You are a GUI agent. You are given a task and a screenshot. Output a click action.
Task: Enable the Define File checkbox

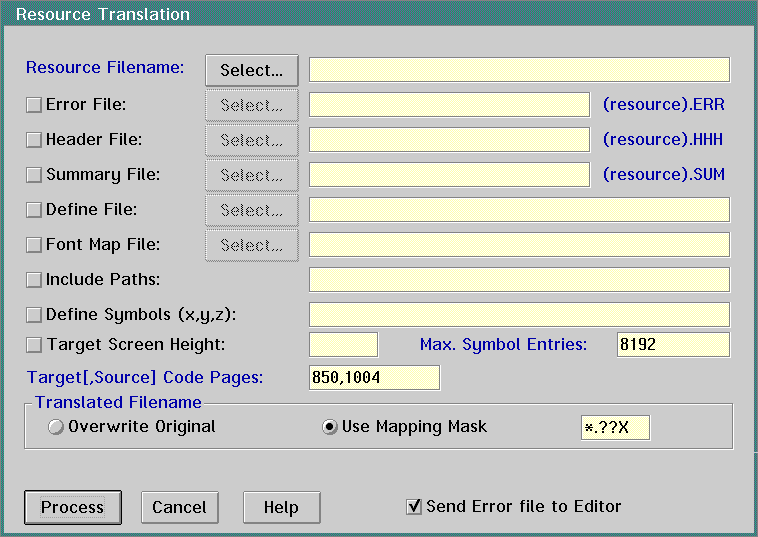click(x=34, y=210)
